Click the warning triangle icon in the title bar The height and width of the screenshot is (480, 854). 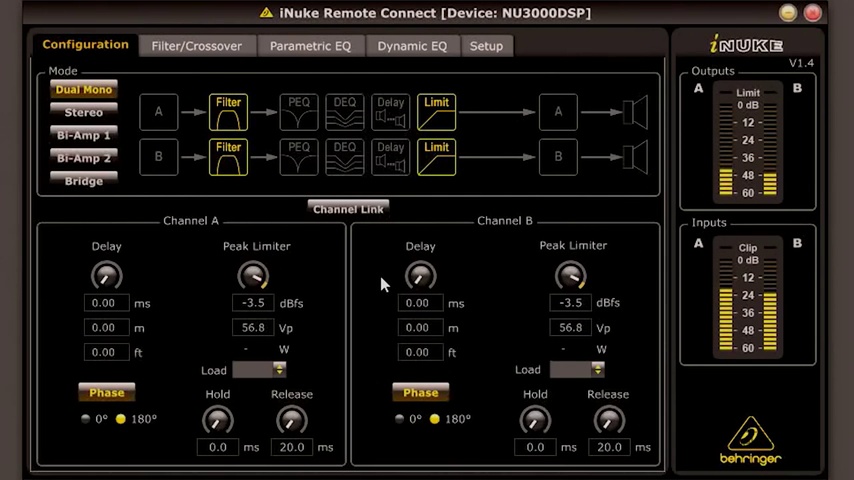coord(266,13)
